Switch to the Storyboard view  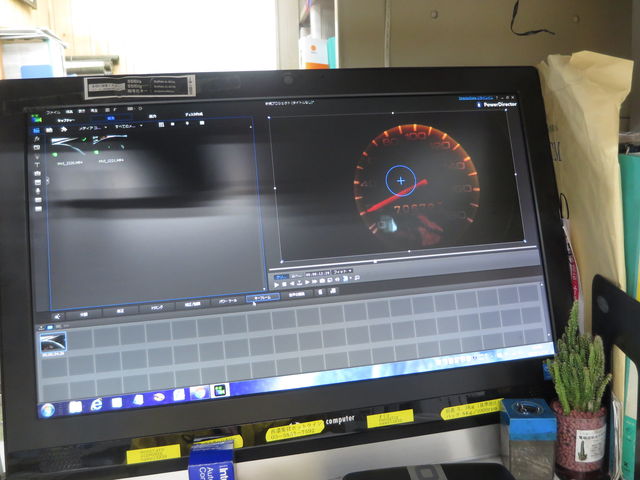tap(50, 327)
